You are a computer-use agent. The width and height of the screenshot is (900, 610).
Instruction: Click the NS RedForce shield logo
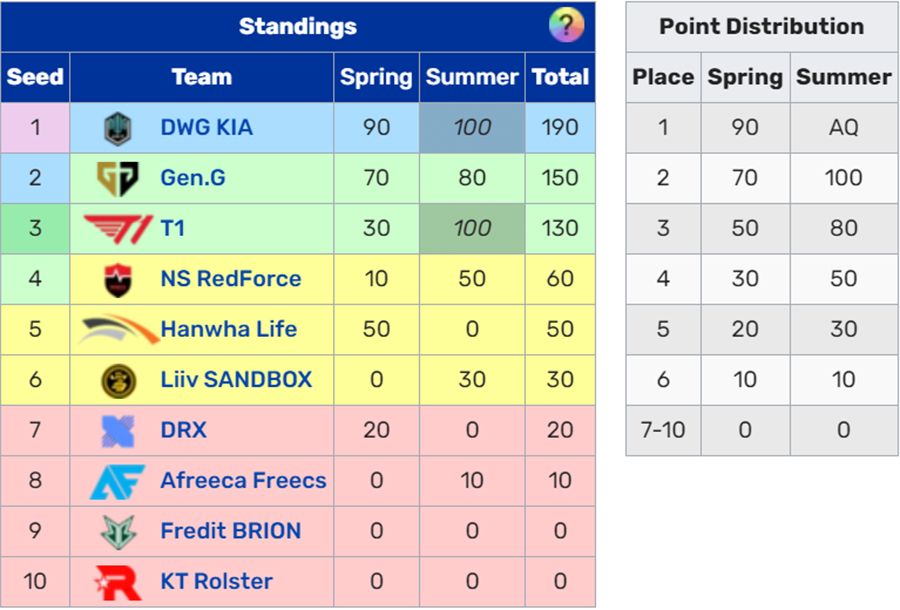(118, 279)
